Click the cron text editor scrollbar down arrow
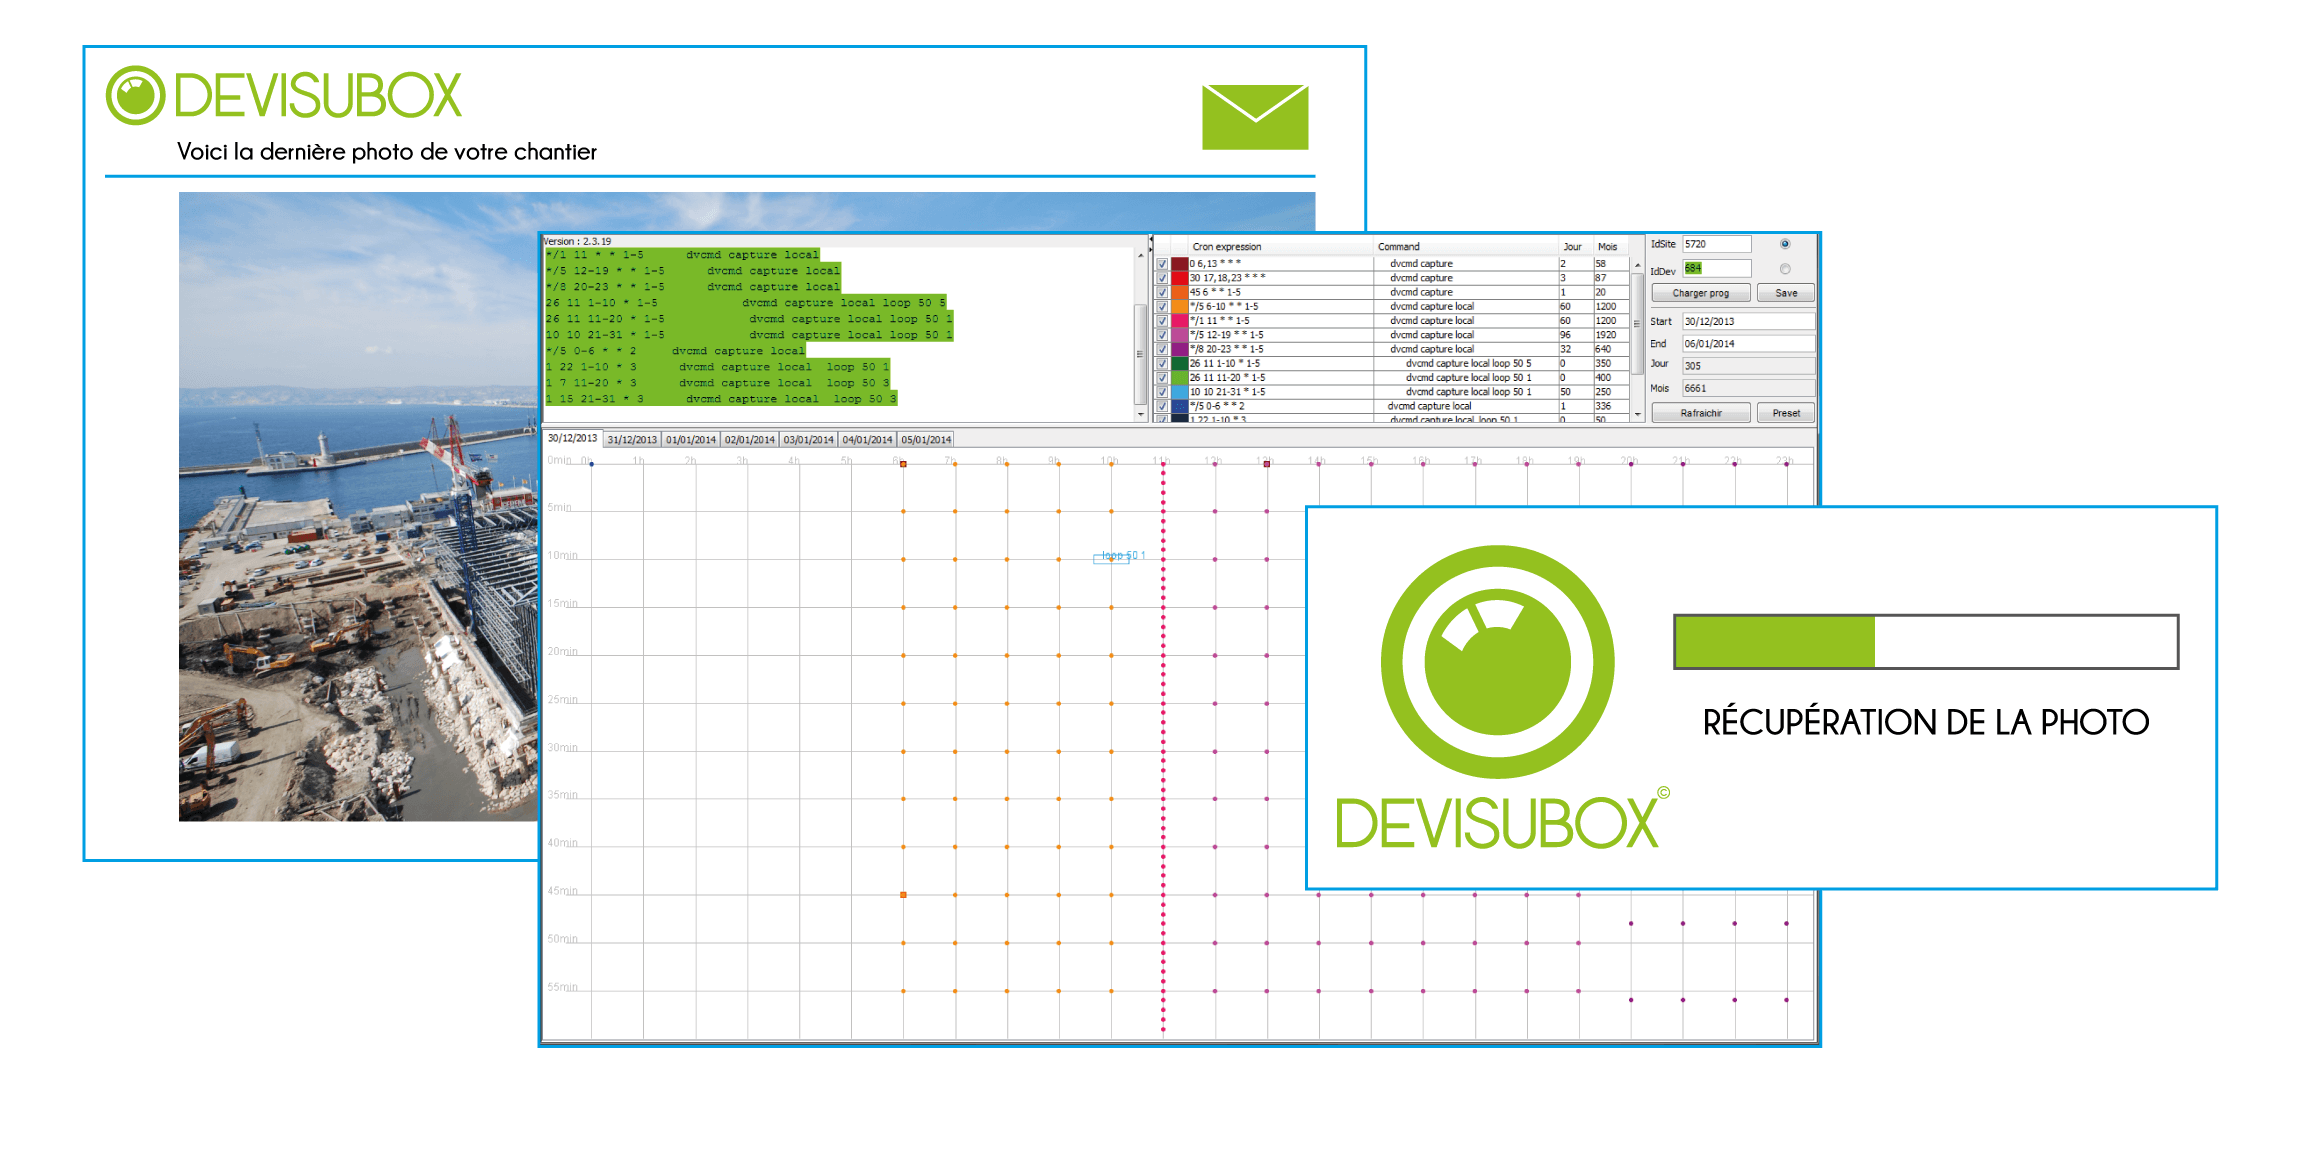Image resolution: width=2300 pixels, height=1150 pixels. (x=1140, y=414)
